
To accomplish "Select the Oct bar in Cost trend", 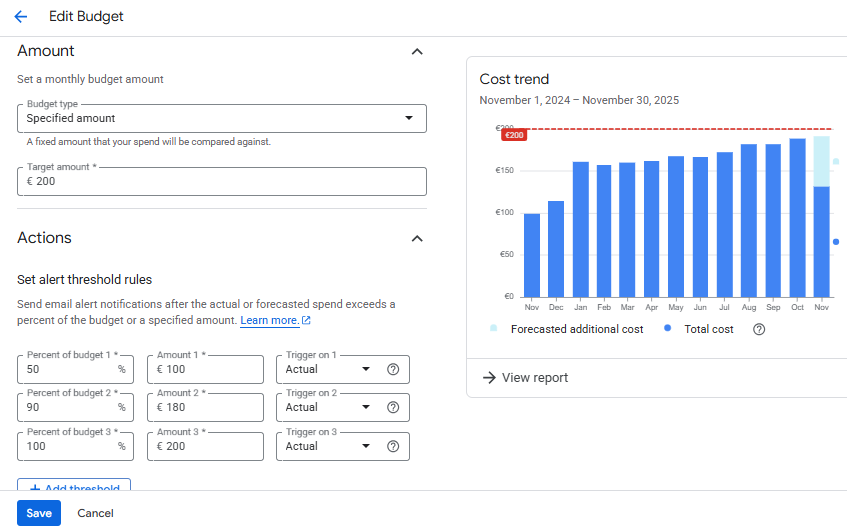I will tap(797, 217).
